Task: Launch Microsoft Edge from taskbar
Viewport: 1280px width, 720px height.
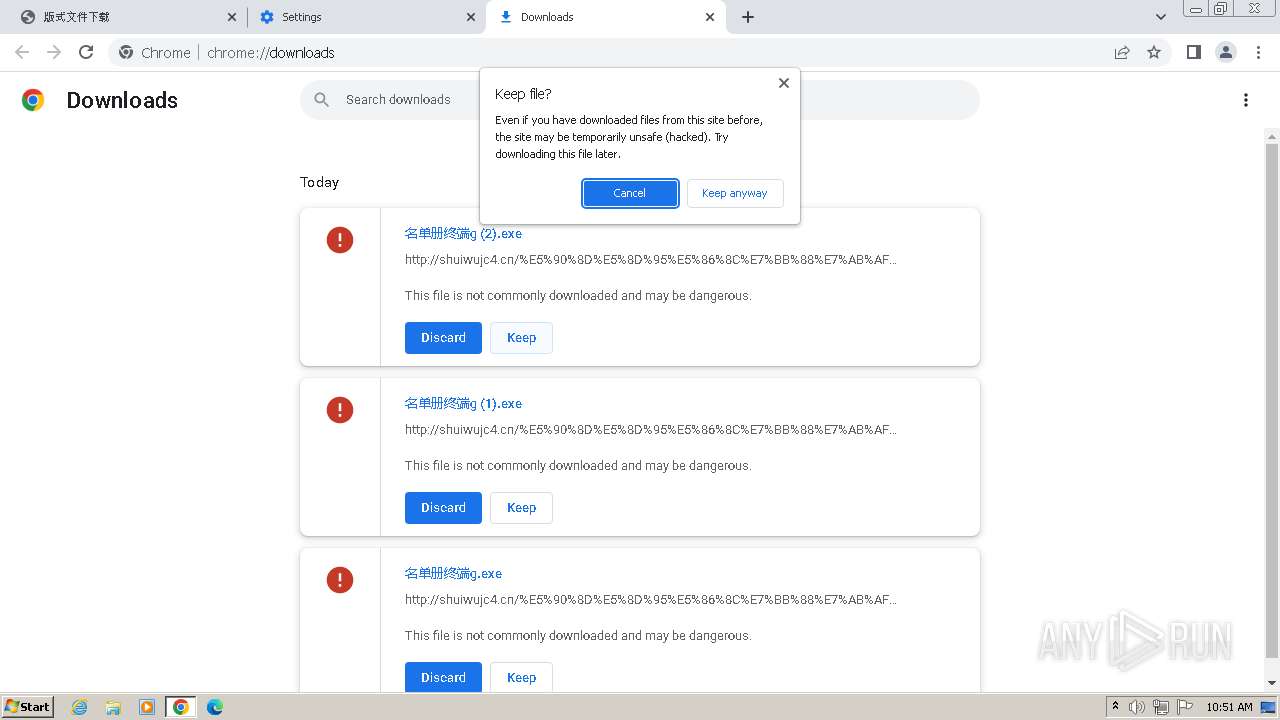Action: coord(215,707)
